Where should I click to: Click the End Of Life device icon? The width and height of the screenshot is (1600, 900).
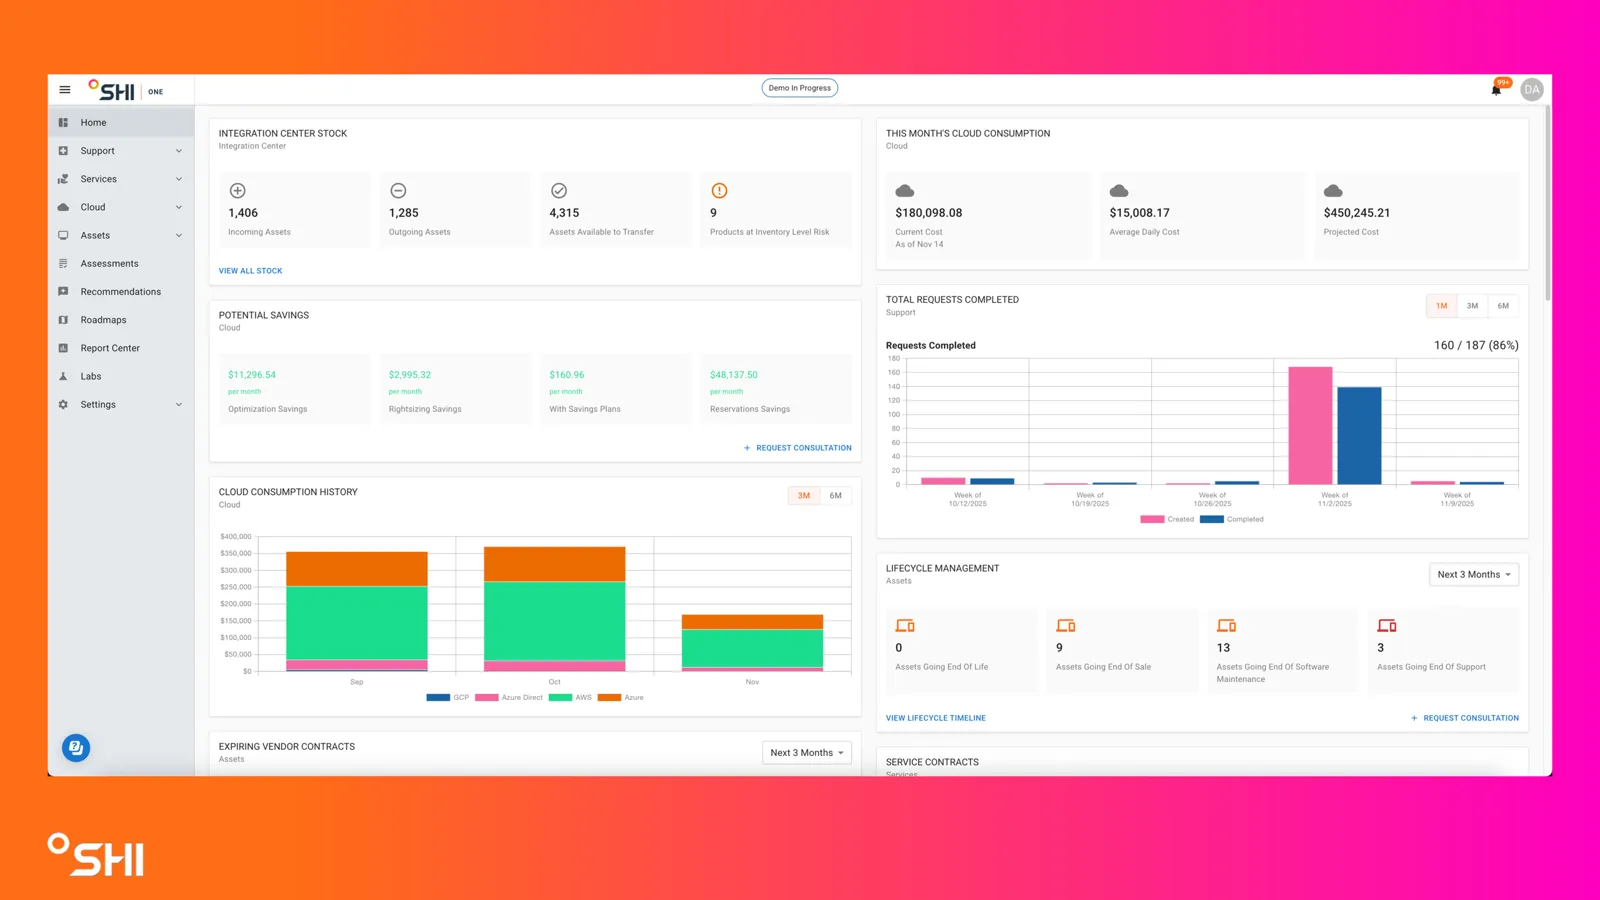click(905, 625)
